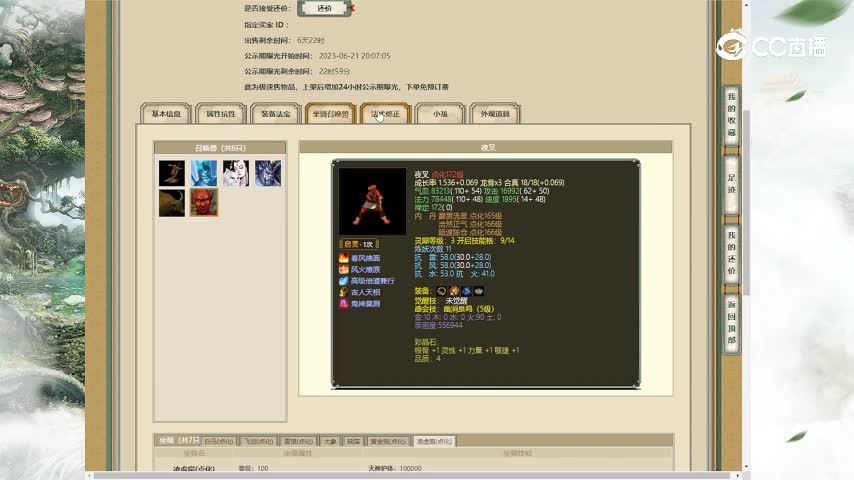Click the 春风拂面 skill icon

point(344,258)
